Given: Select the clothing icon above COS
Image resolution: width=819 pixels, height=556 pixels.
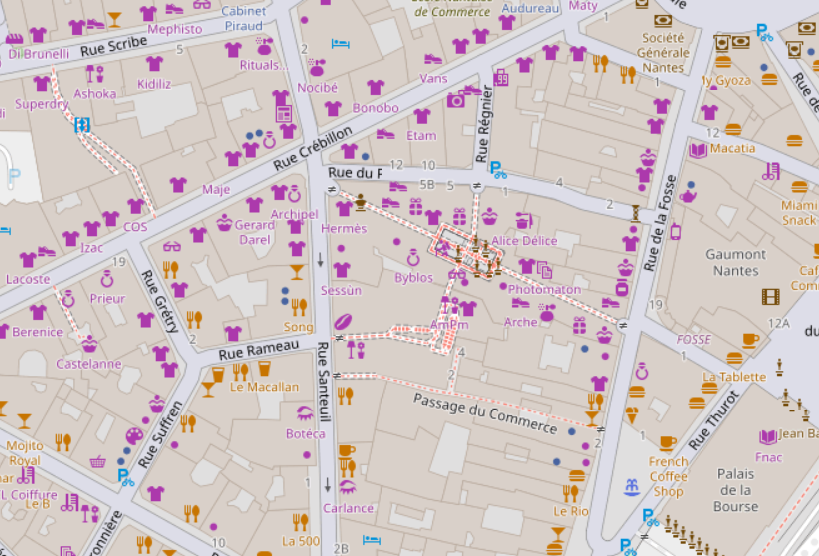Looking at the screenshot, I should [x=135, y=206].
